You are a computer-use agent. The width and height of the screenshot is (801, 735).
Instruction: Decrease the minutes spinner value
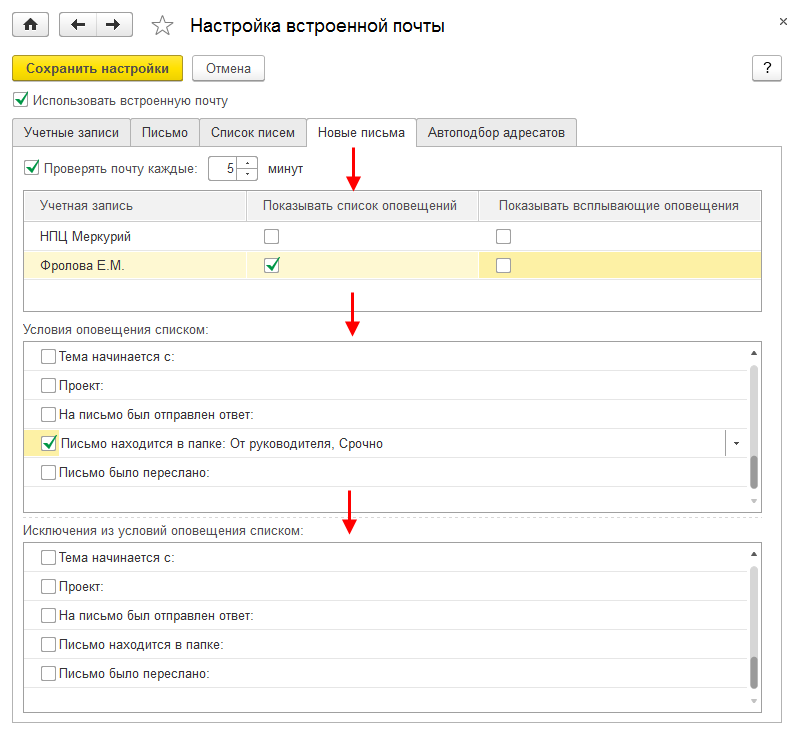coord(248,174)
